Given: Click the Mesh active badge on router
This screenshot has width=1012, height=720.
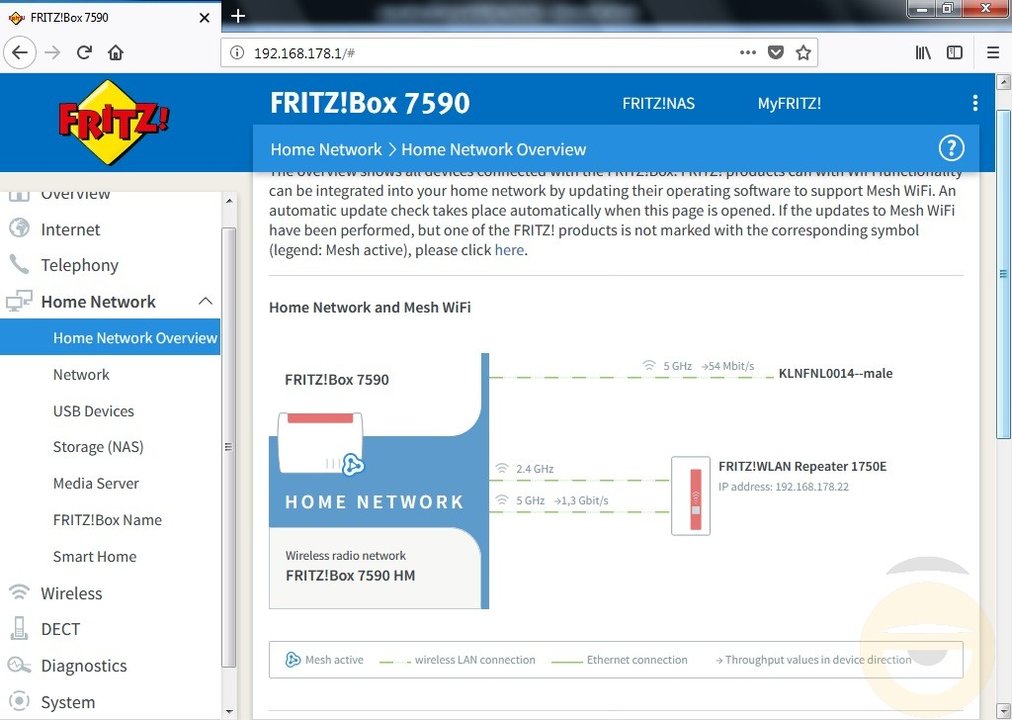Looking at the screenshot, I should [352, 465].
